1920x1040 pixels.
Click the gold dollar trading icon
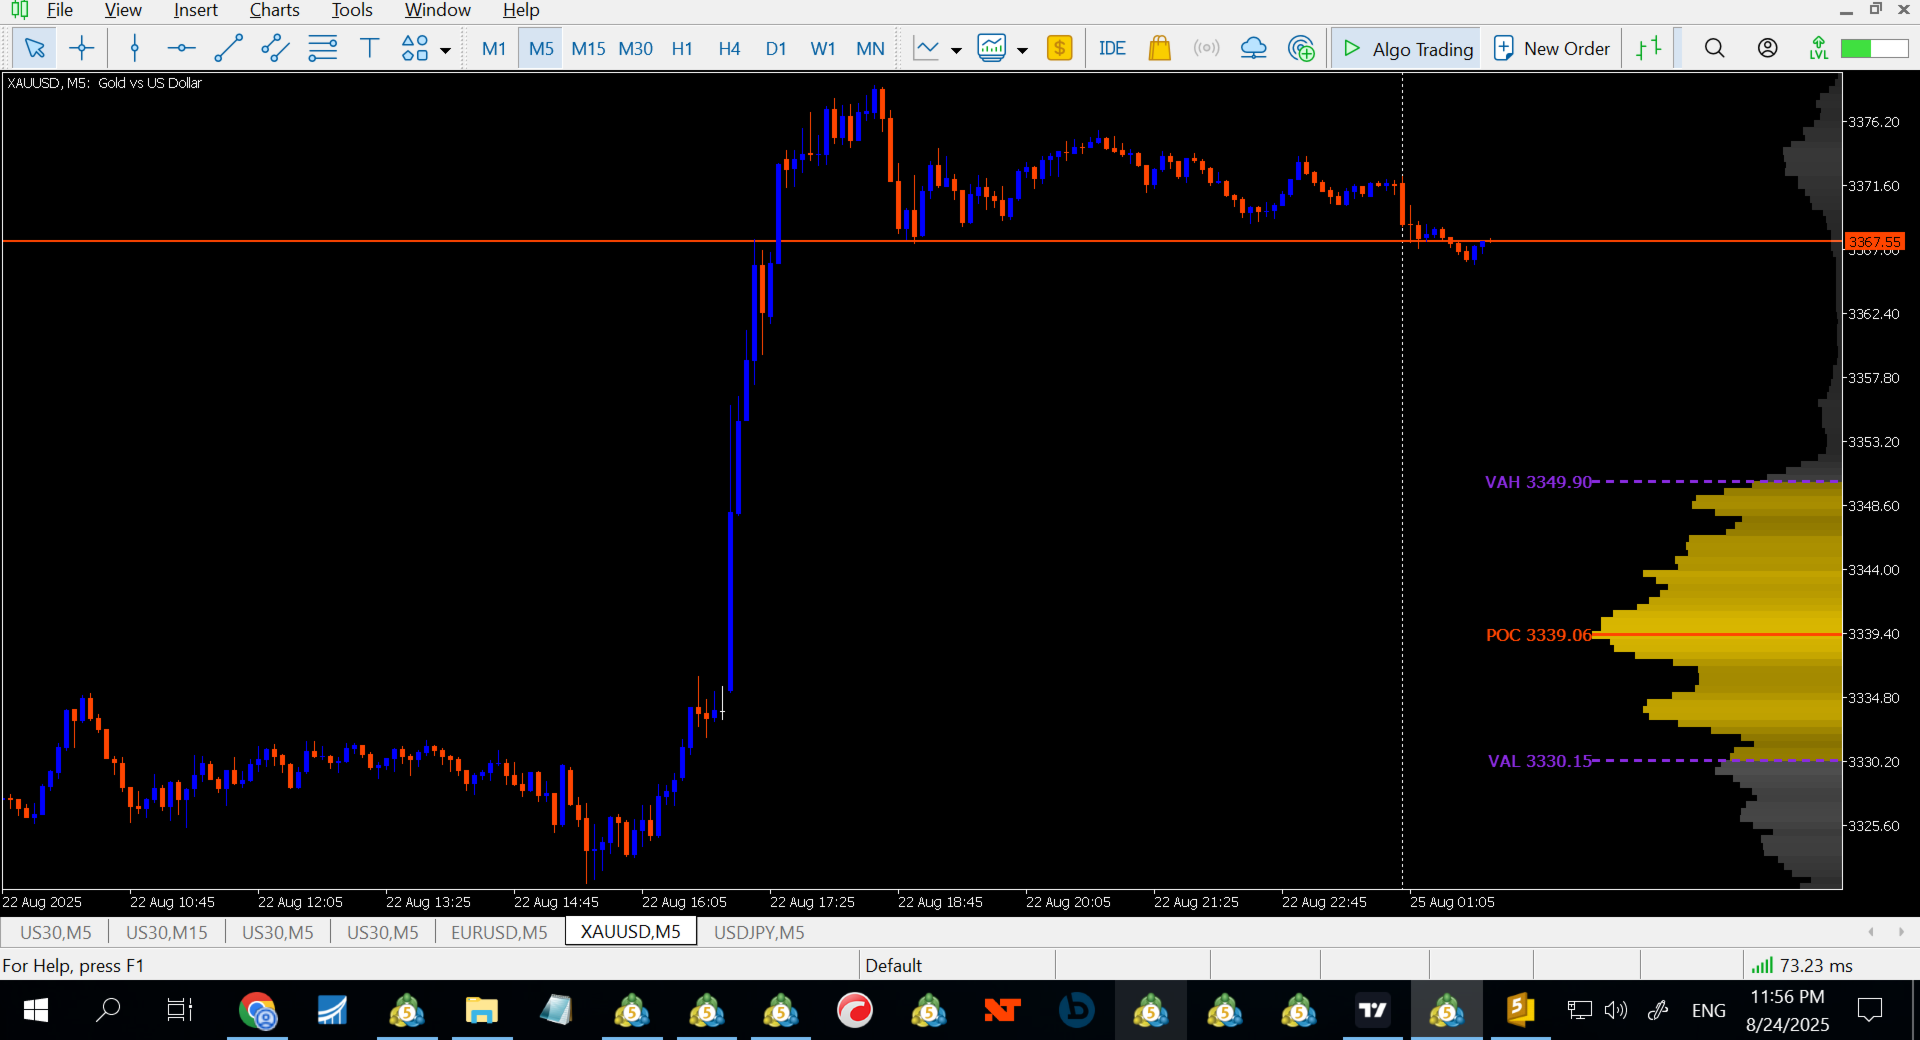[1060, 48]
